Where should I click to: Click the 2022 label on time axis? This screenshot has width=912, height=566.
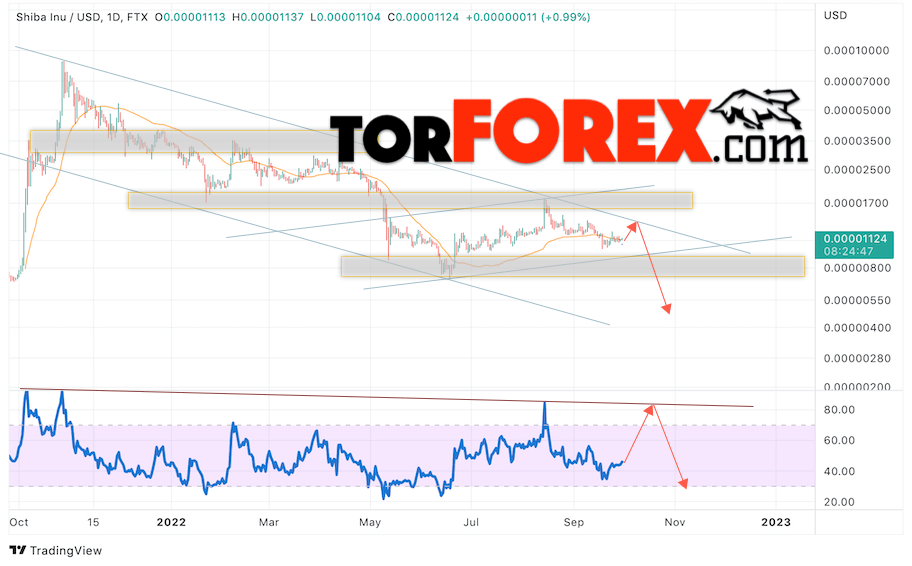click(x=171, y=522)
